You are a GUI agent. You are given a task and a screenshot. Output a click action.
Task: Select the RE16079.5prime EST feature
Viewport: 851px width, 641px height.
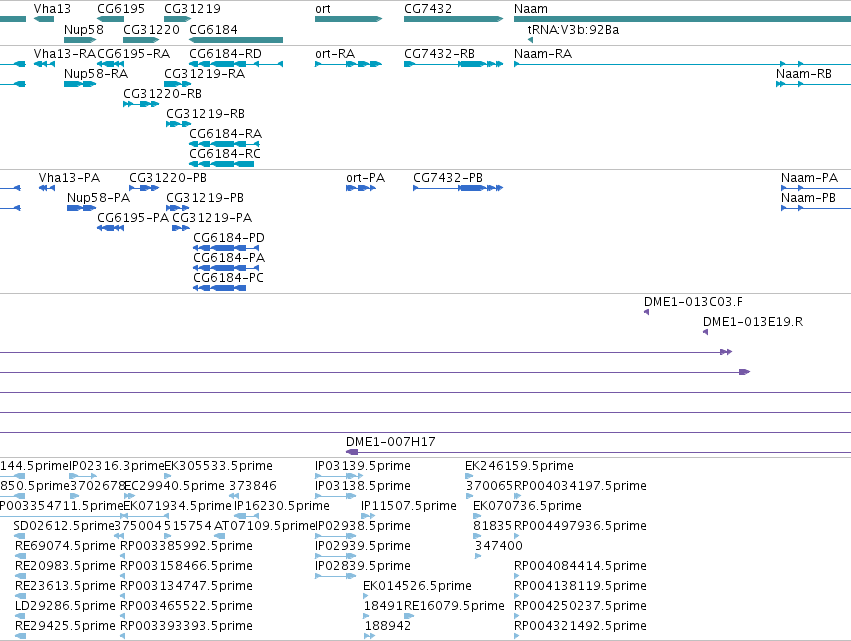click(x=409, y=616)
